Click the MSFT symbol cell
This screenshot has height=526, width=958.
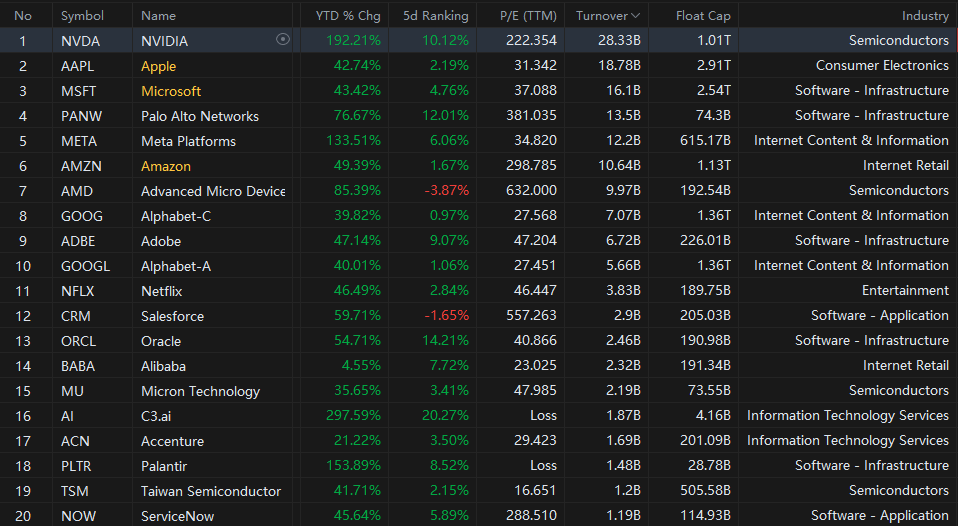78,91
